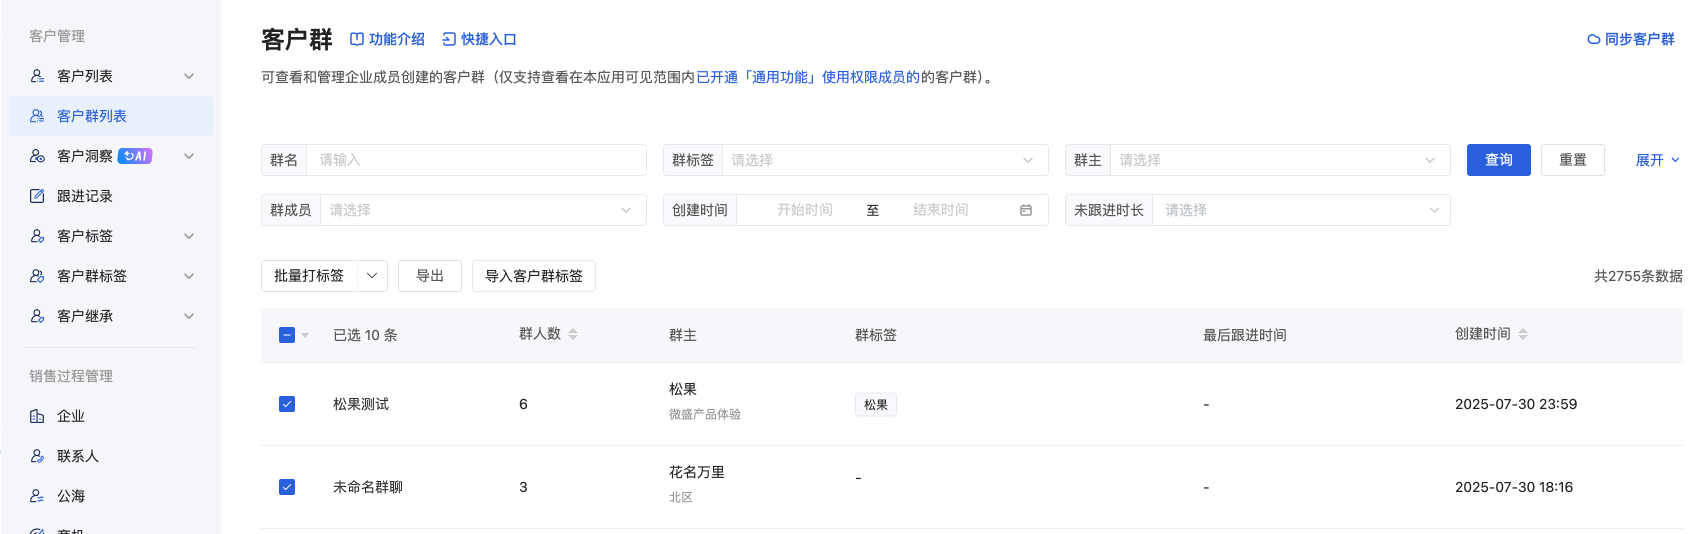Click the 客户洞察 sidebar icon
The width and height of the screenshot is (1702, 534).
[37, 156]
